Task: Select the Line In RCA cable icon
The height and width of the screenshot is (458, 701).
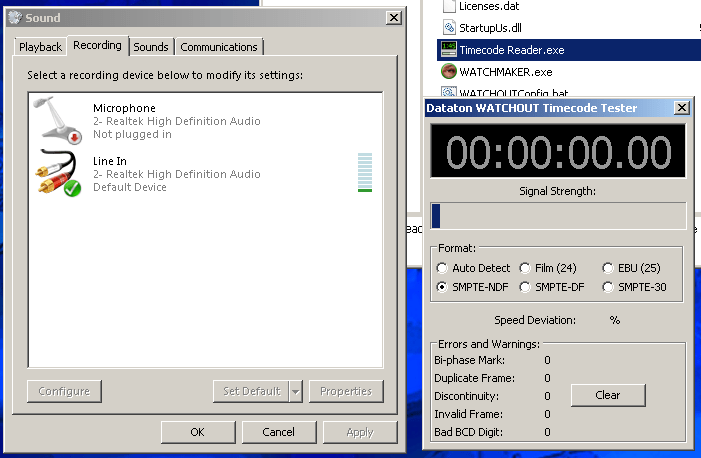Action: 59,173
